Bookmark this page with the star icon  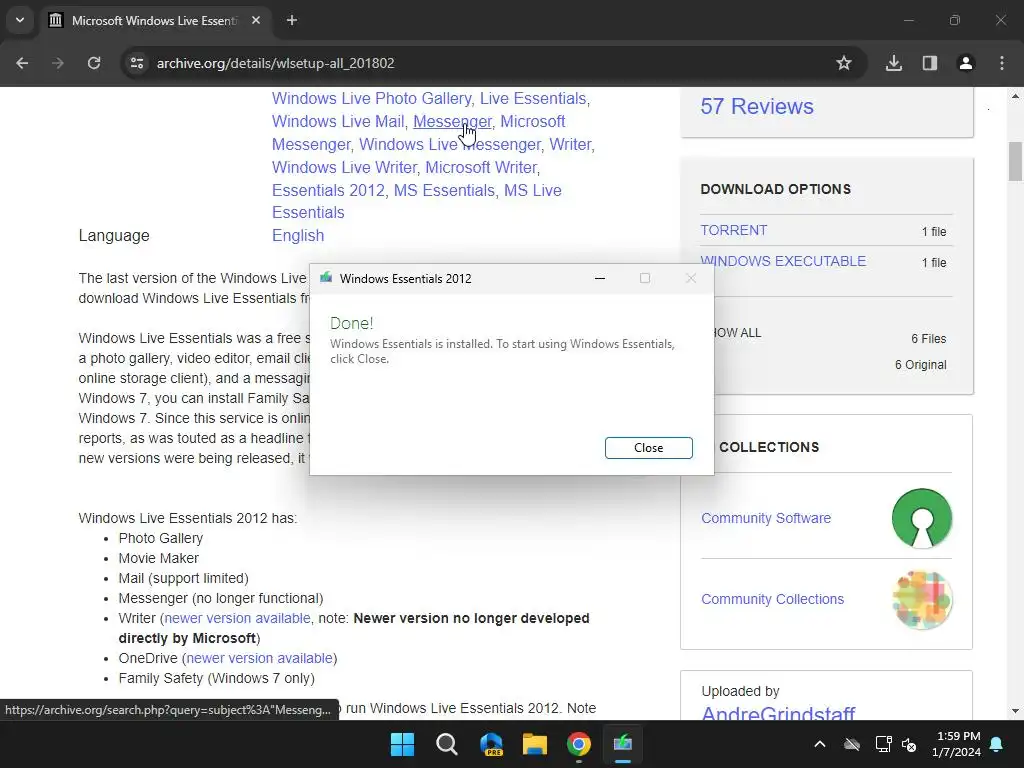[x=844, y=63]
